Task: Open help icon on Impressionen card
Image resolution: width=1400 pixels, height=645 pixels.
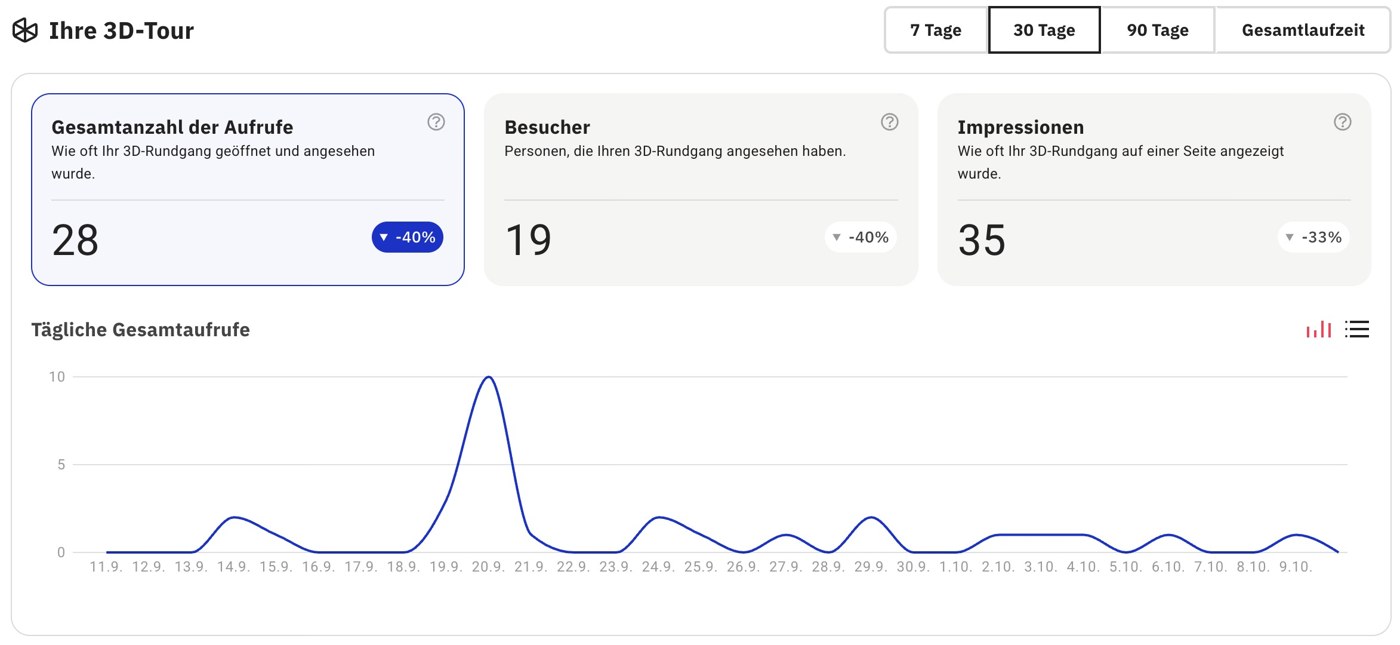Action: pos(1343,122)
